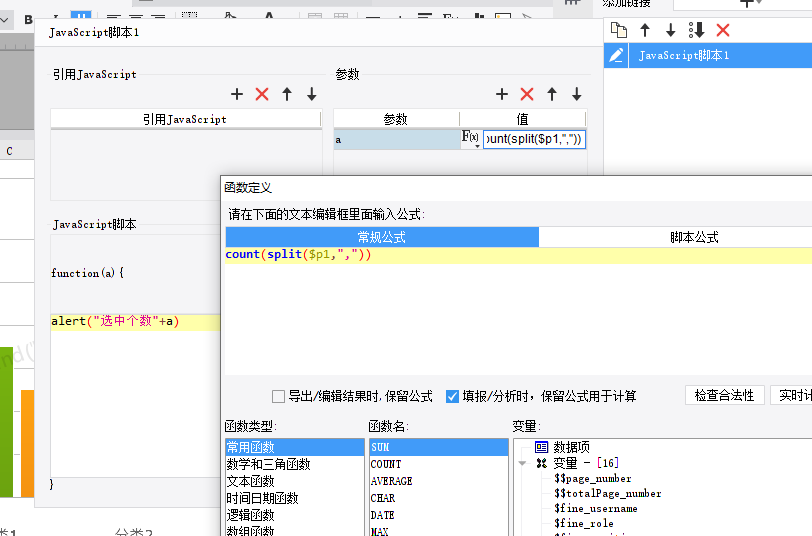Click add icon in 引用JavaScript section
812x536 pixels.
[237, 94]
